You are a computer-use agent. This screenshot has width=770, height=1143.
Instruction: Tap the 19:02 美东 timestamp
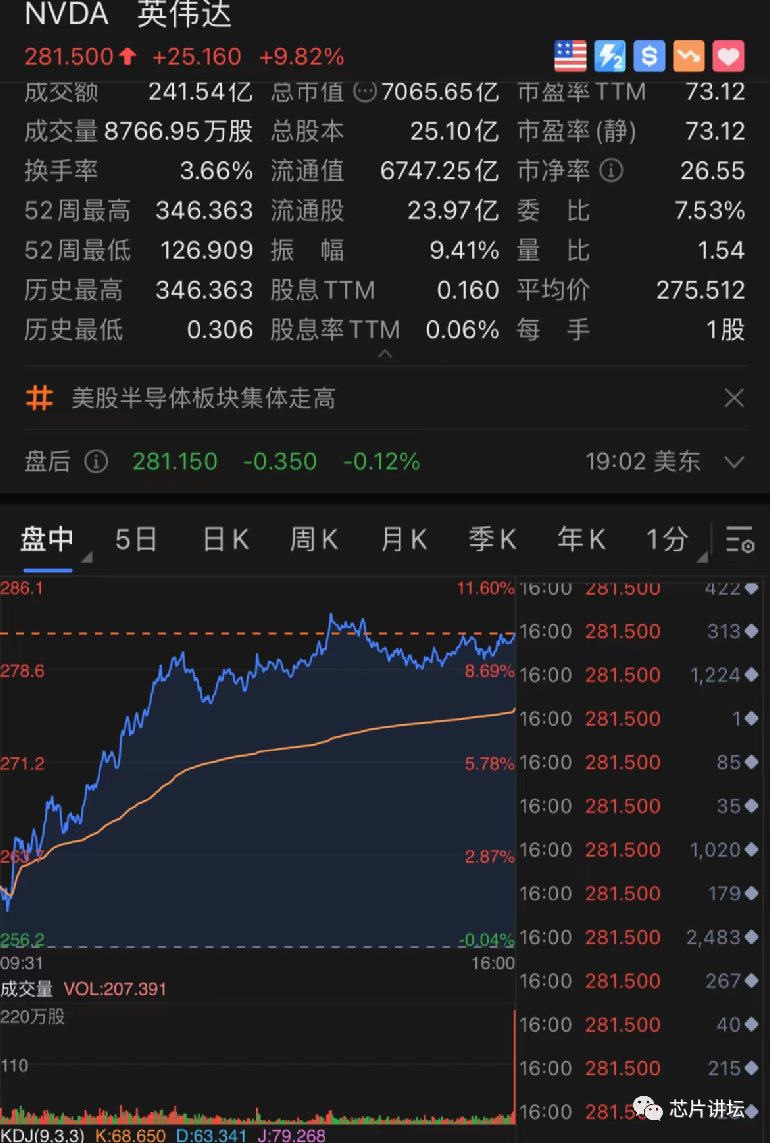pyautogui.click(x=642, y=461)
